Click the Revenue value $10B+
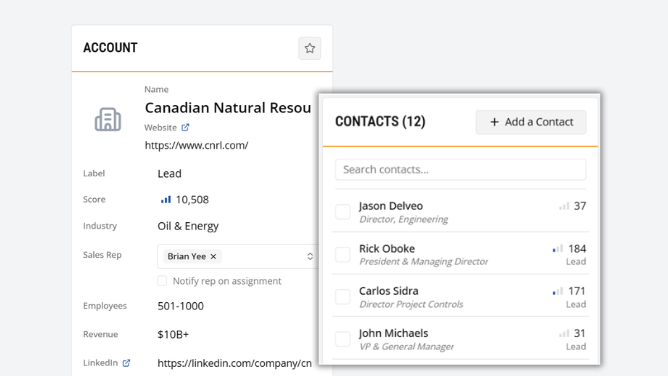Image resolution: width=668 pixels, height=376 pixels. click(x=173, y=335)
